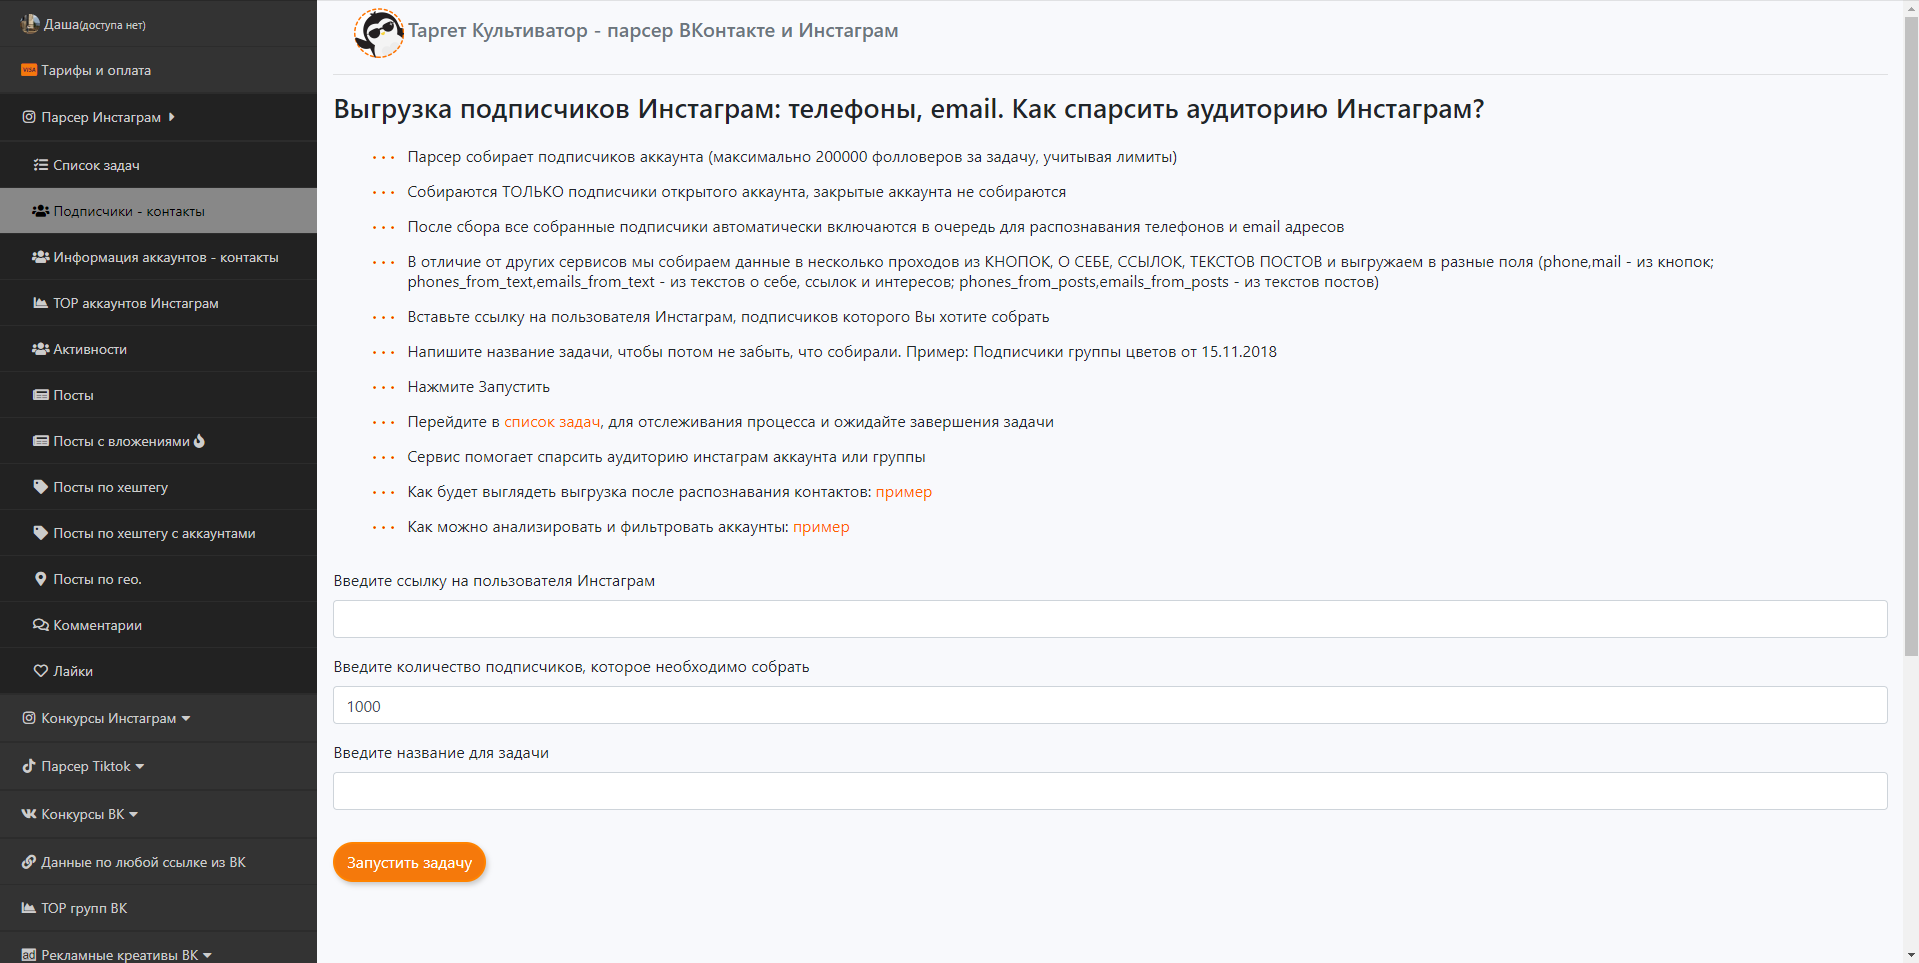Click the Таргет Культиватор site title
1919x963 pixels.
click(x=653, y=31)
